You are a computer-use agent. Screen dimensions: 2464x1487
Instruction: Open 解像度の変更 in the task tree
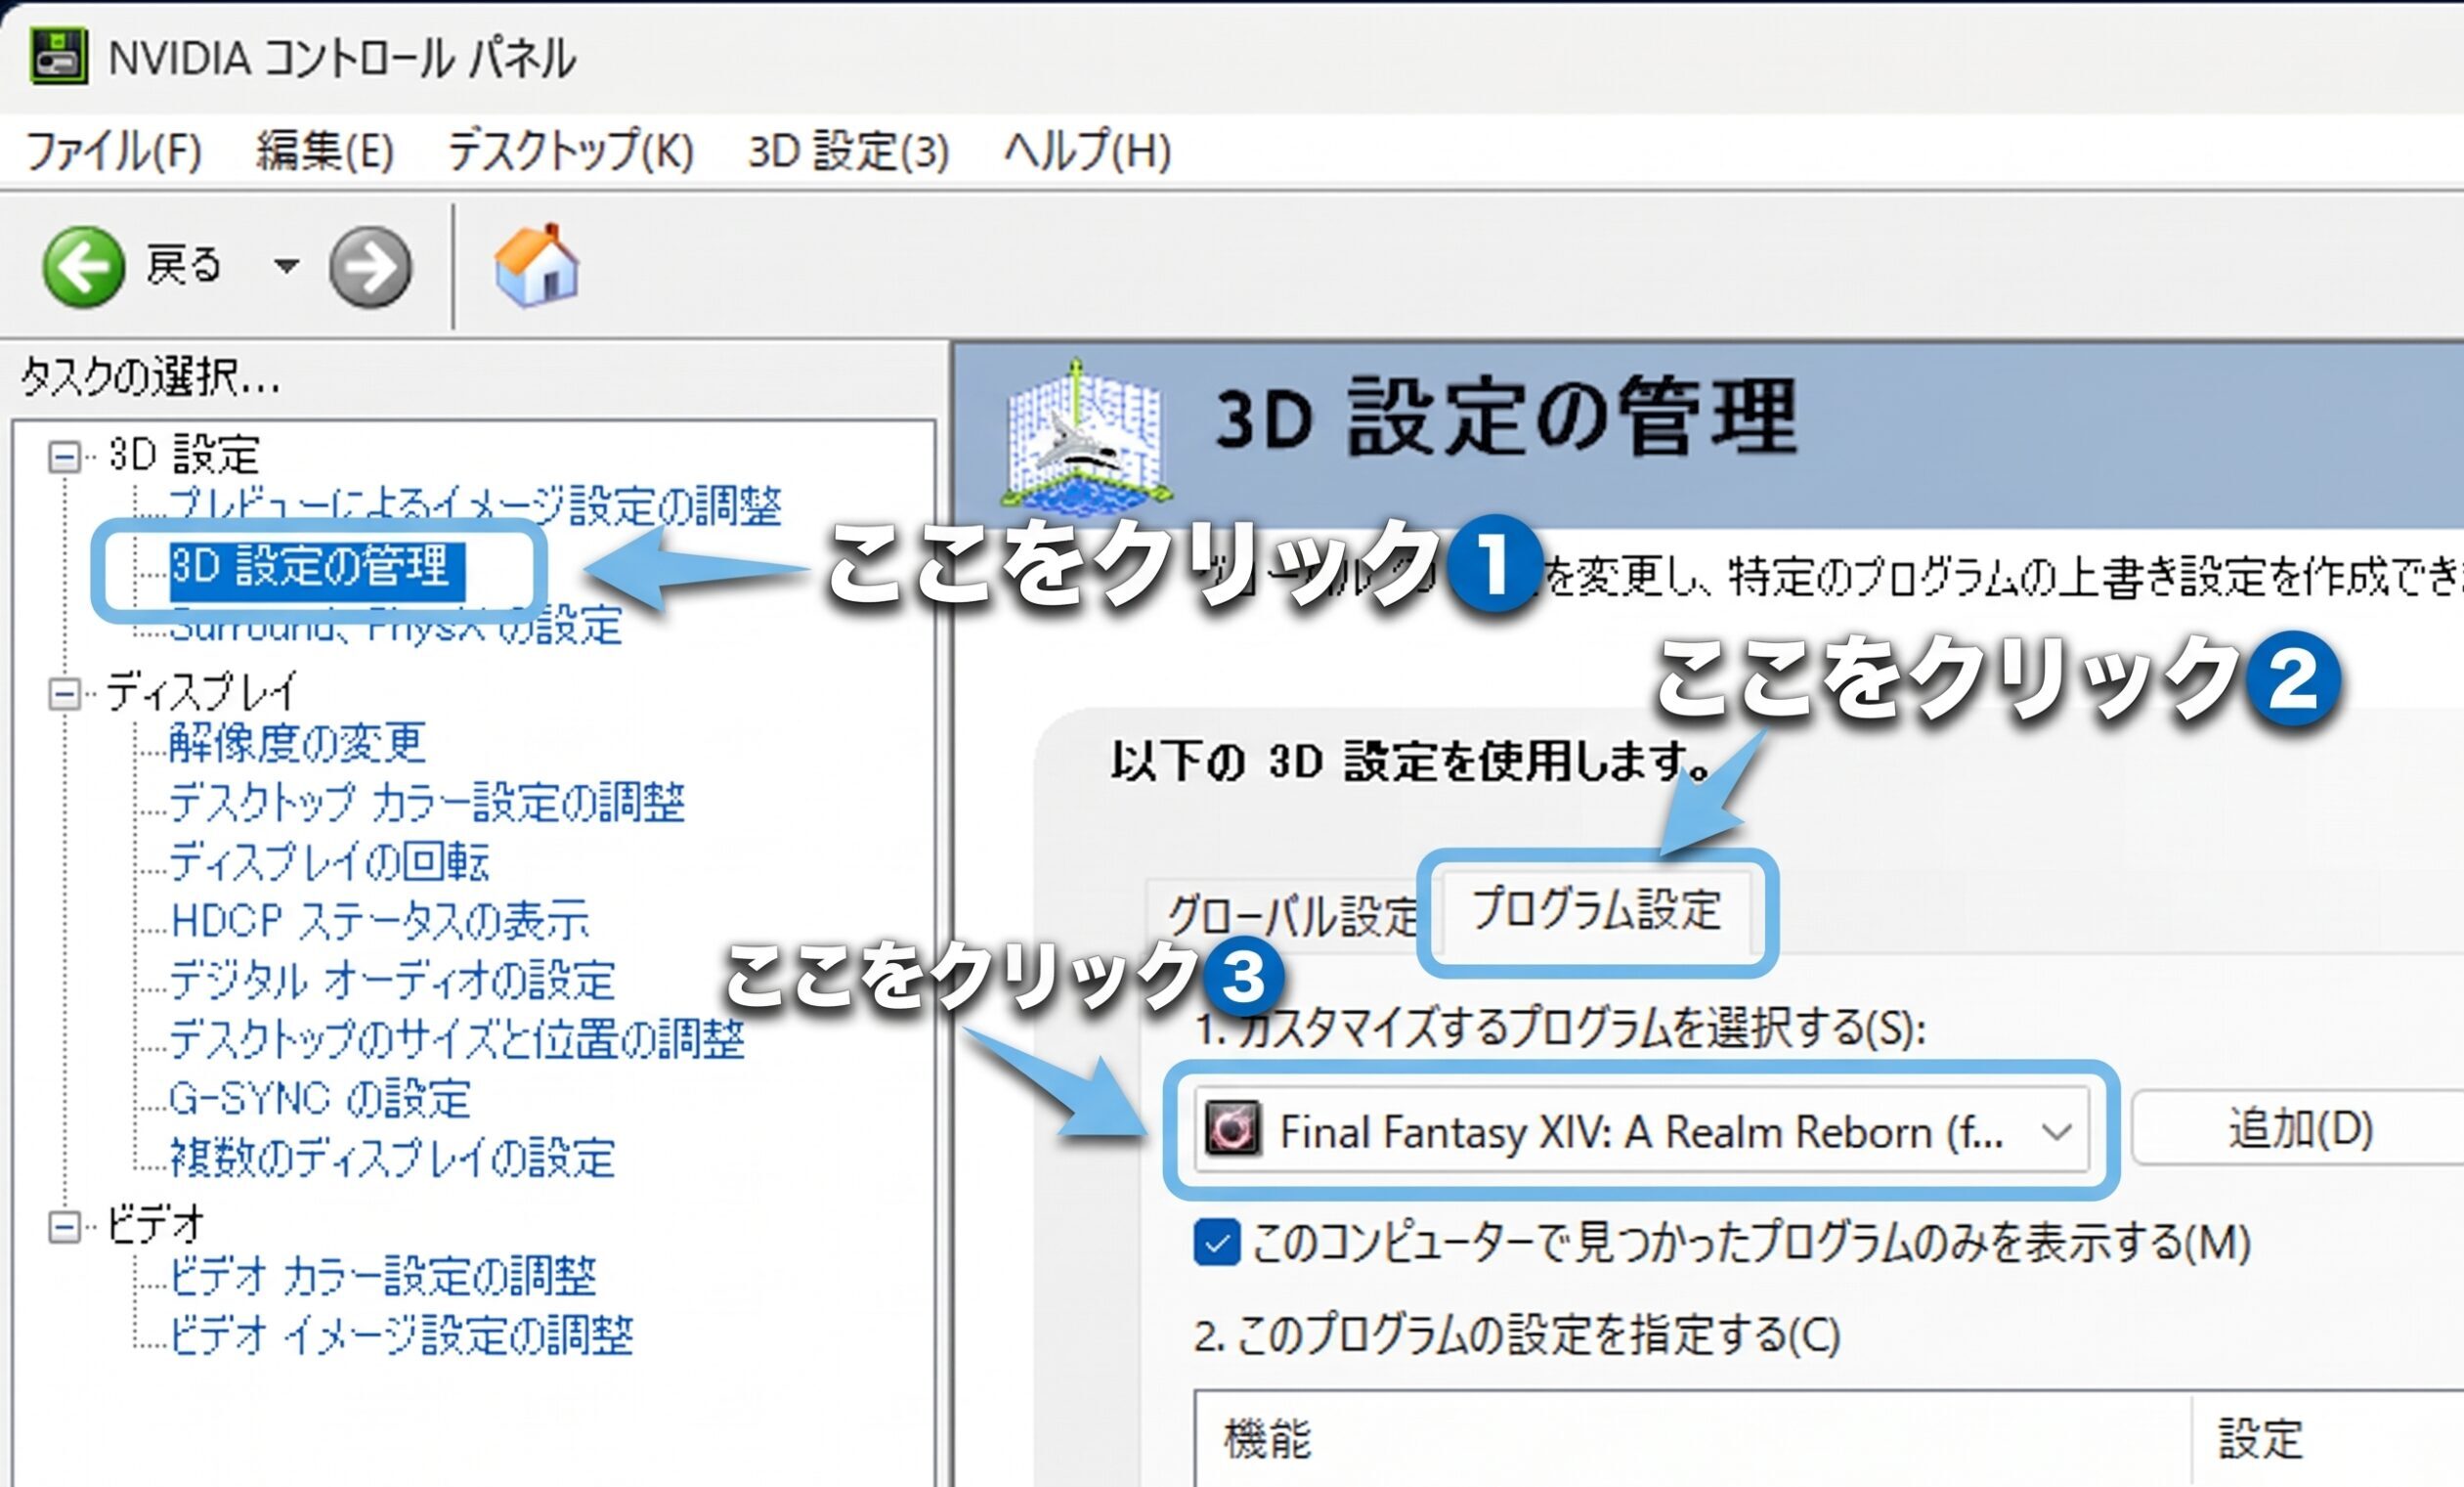(297, 743)
